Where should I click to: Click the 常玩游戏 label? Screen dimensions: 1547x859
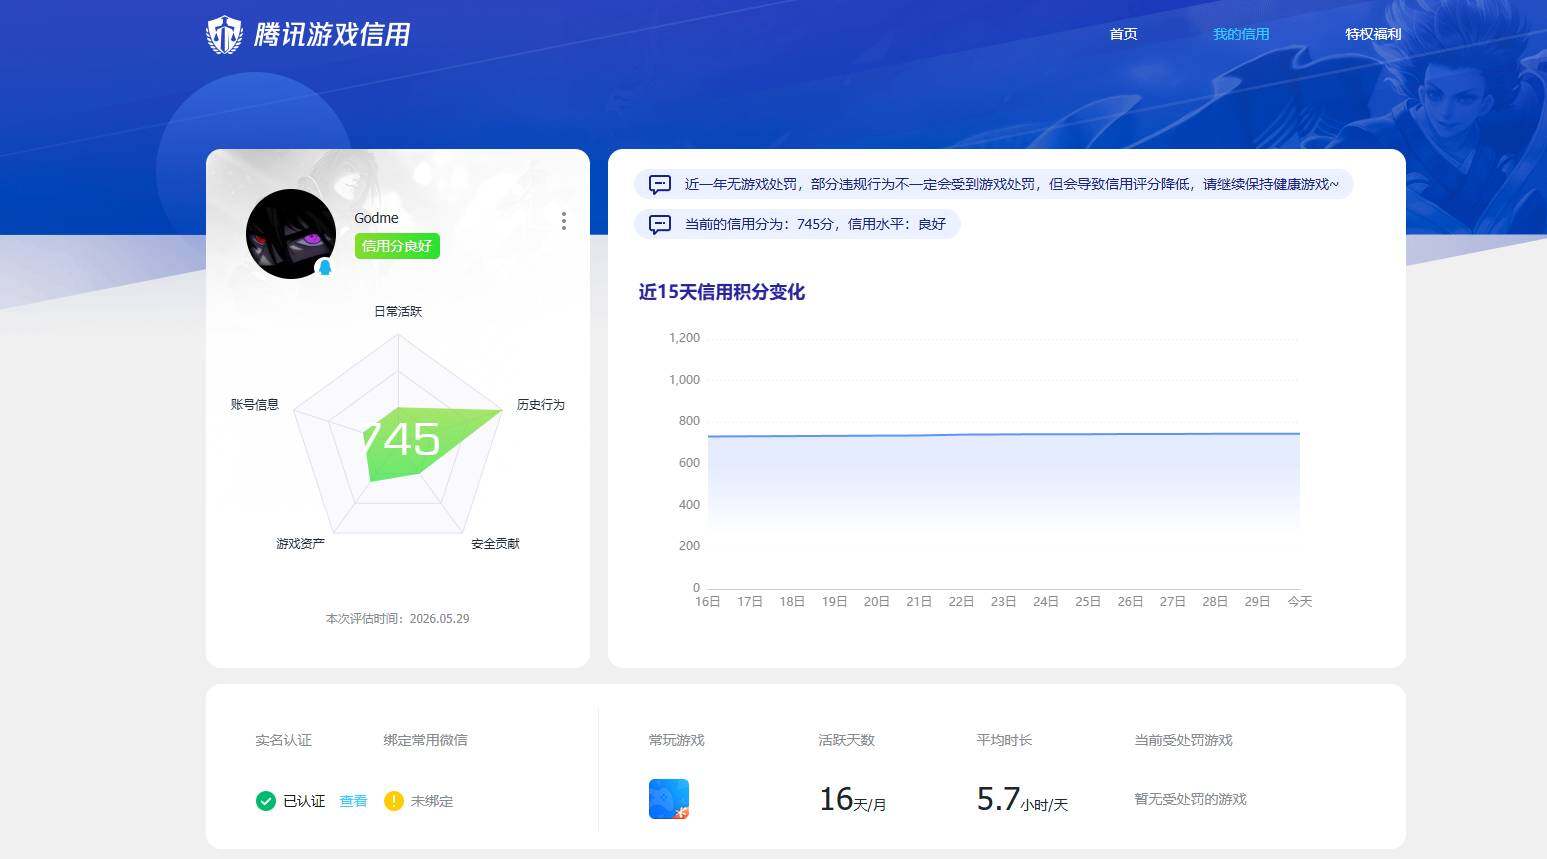(677, 740)
